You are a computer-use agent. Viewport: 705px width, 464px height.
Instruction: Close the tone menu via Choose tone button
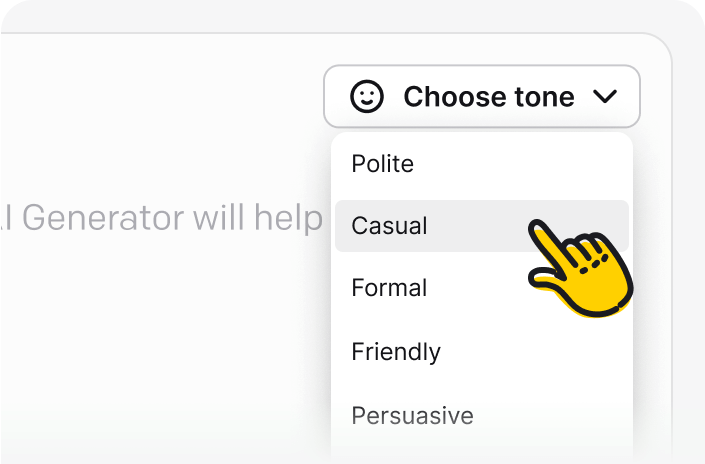[481, 97]
